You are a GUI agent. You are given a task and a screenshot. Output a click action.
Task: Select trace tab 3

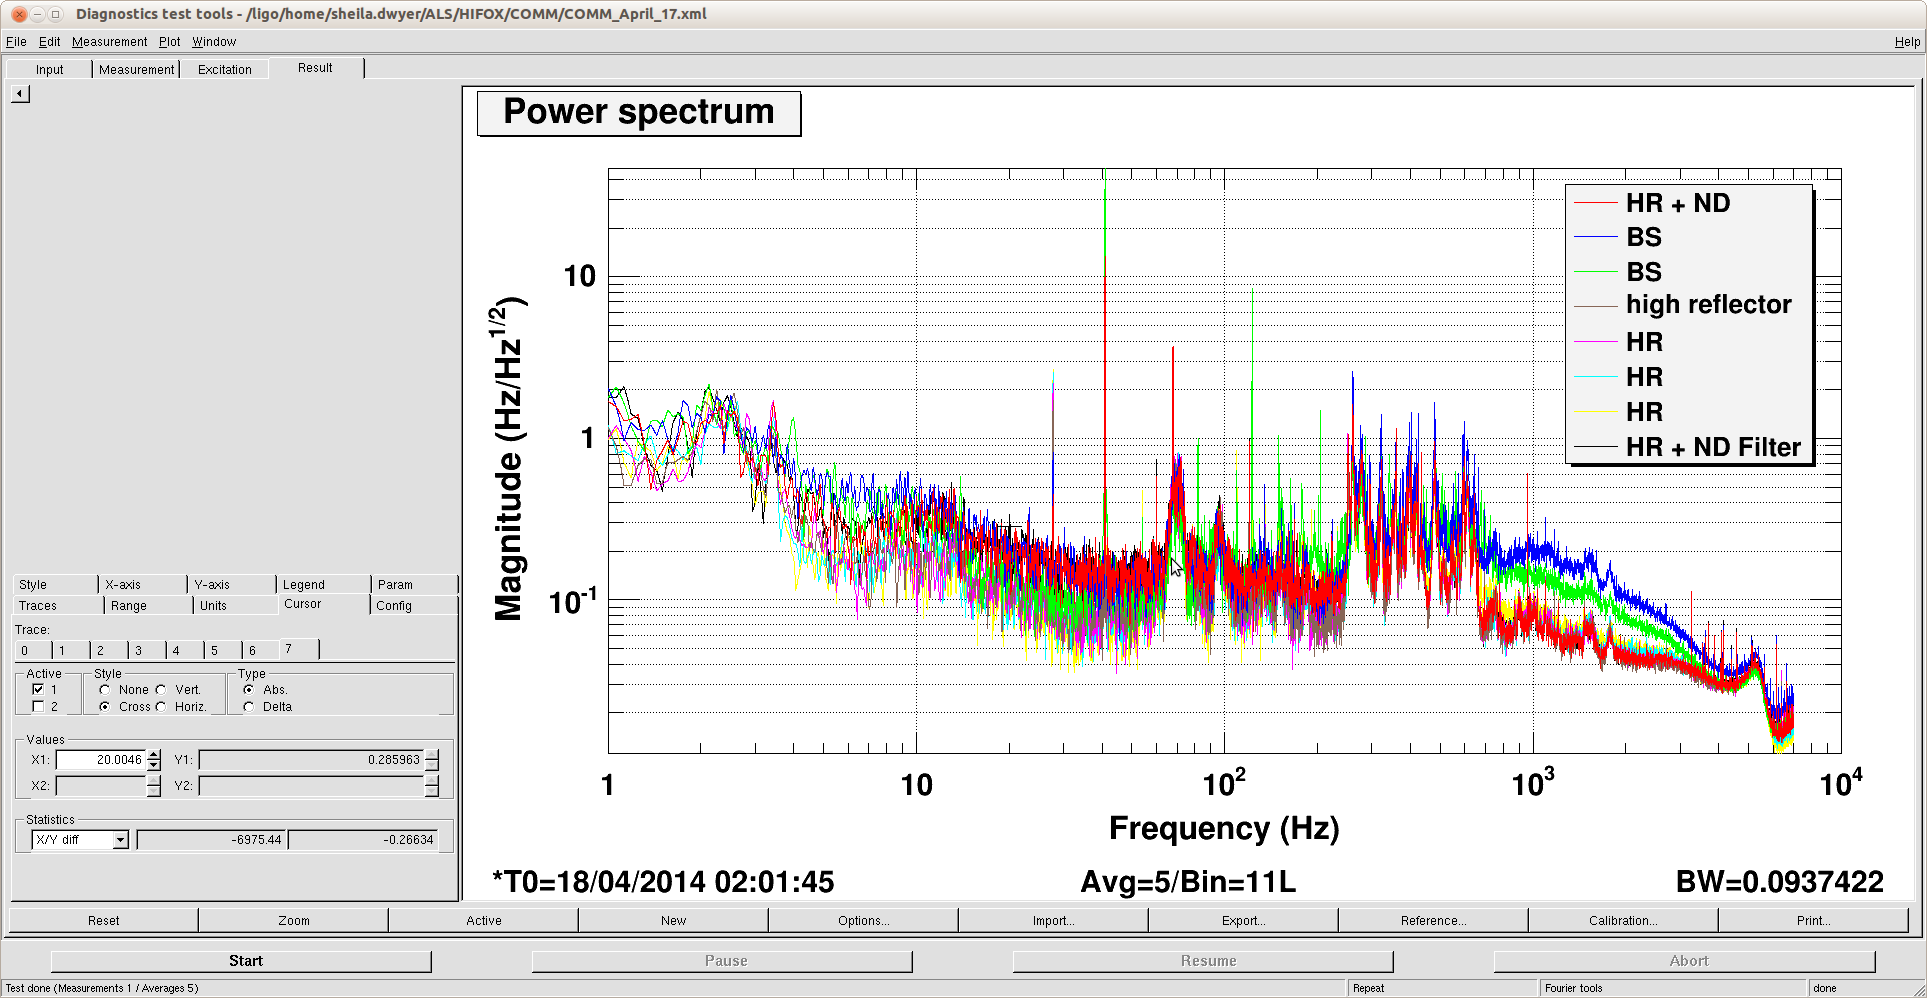pyautogui.click(x=146, y=651)
